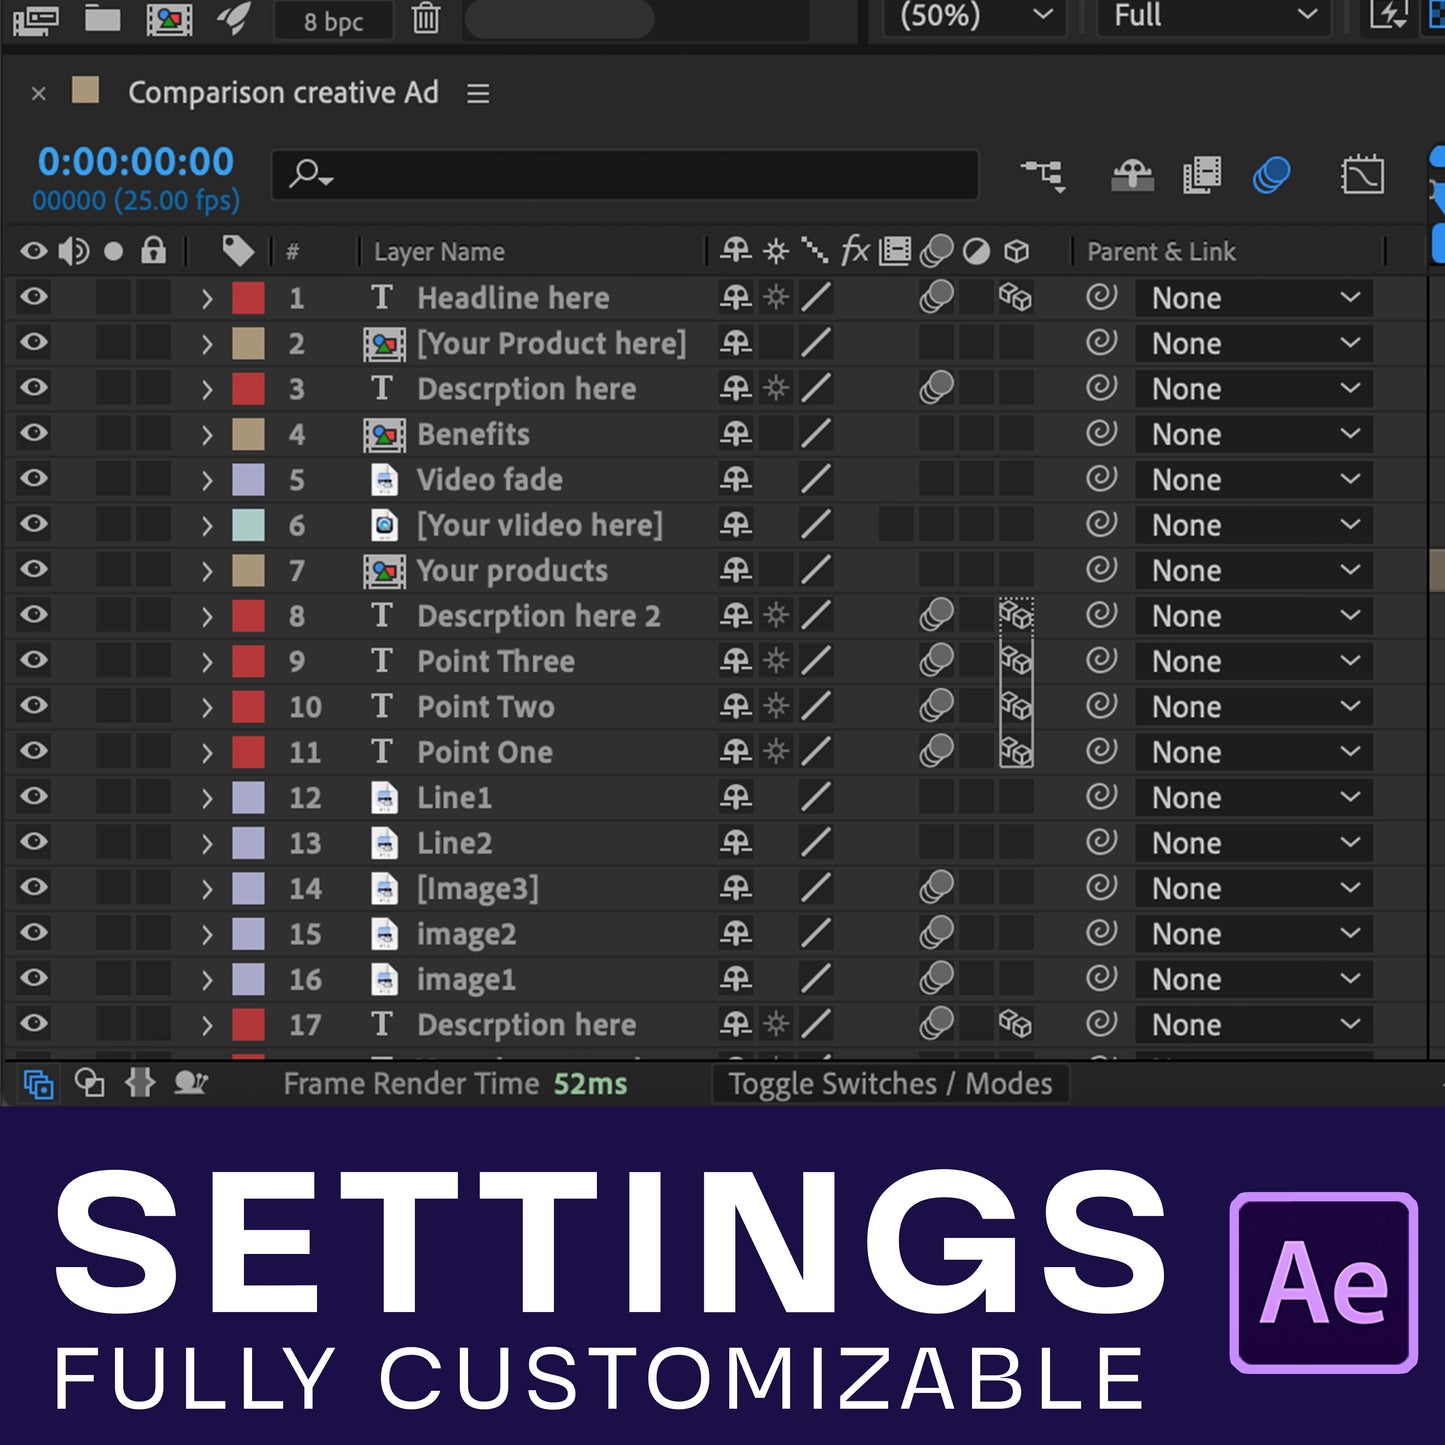Enable frame blending for all layers icon
Viewport: 1445px width, 1445px height.
click(1201, 175)
